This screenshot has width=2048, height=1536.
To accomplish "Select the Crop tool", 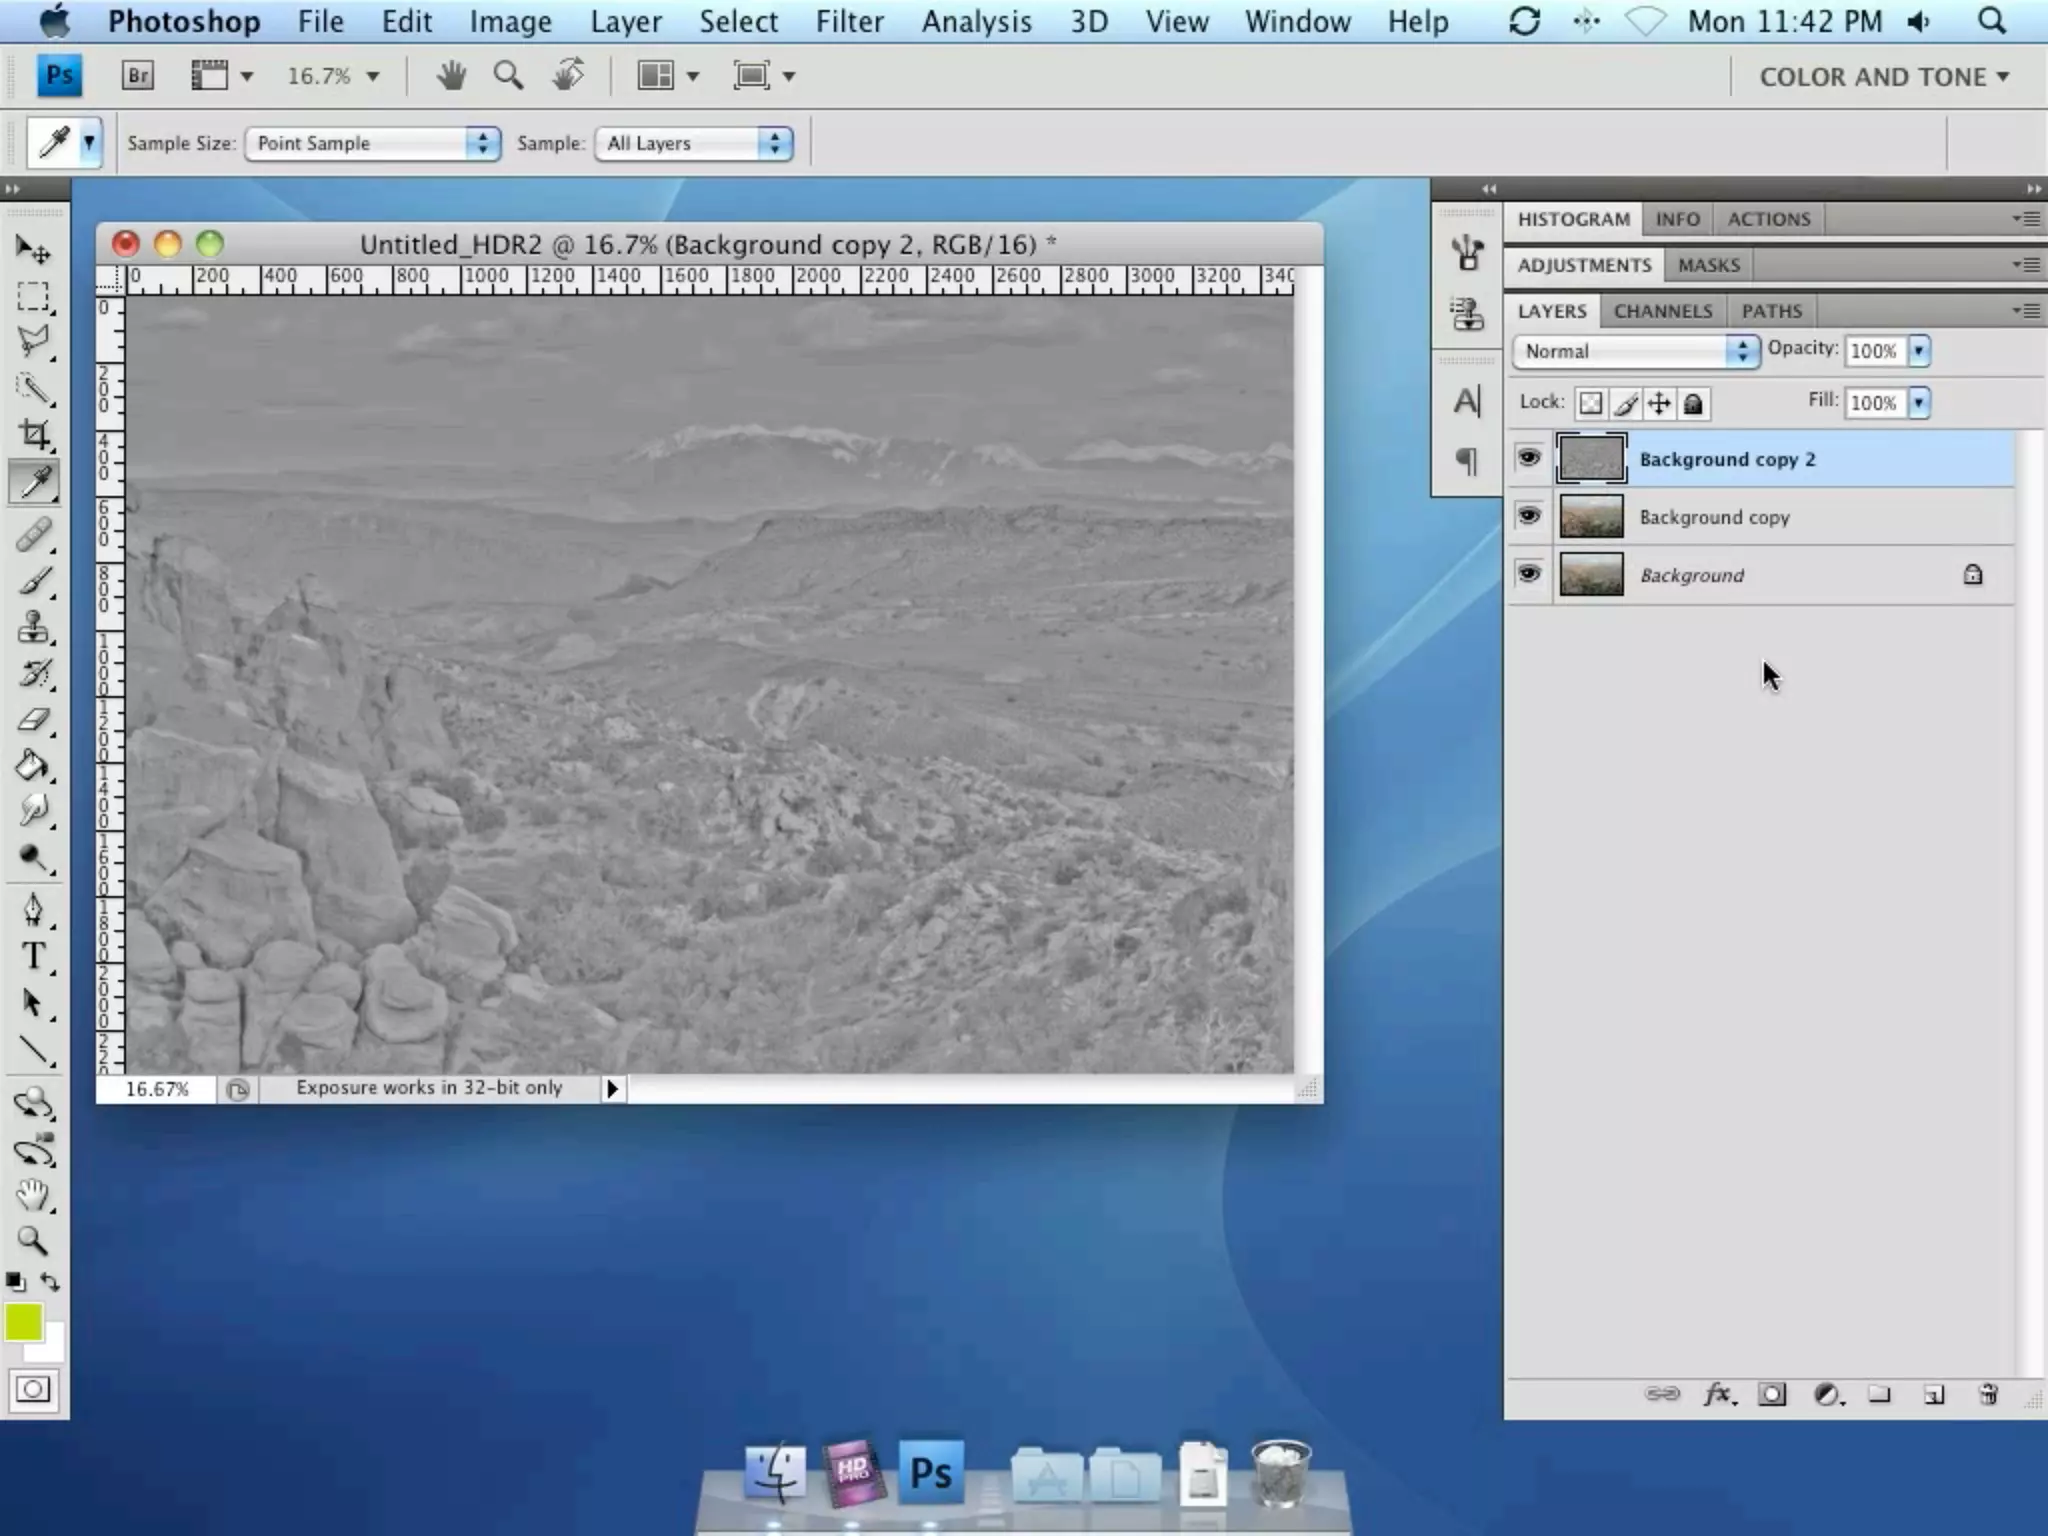I will (x=34, y=435).
